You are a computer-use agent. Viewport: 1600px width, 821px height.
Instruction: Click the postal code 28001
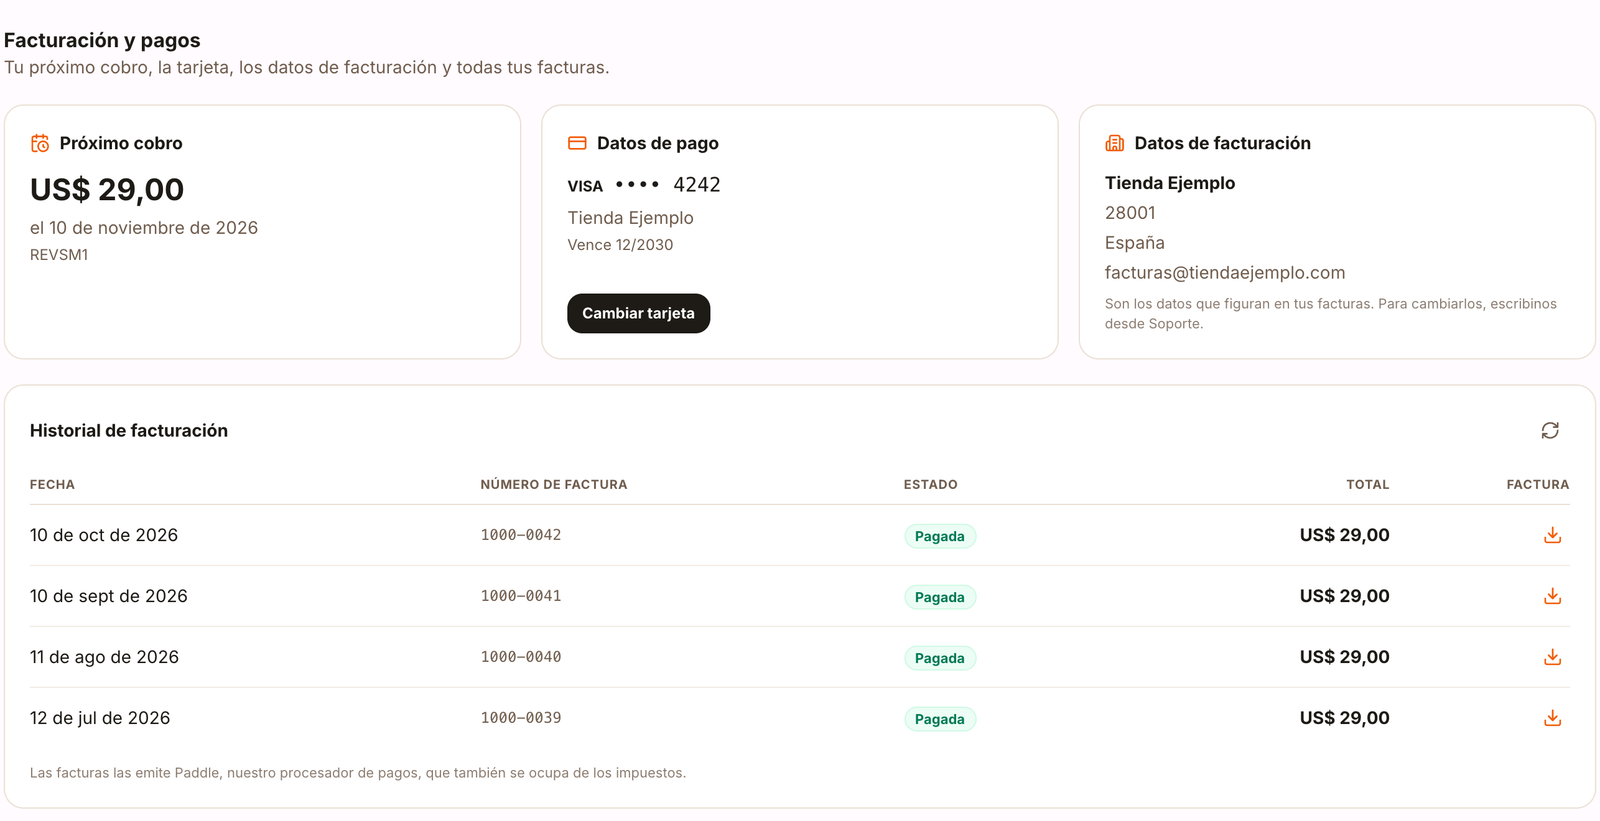pyautogui.click(x=1130, y=212)
